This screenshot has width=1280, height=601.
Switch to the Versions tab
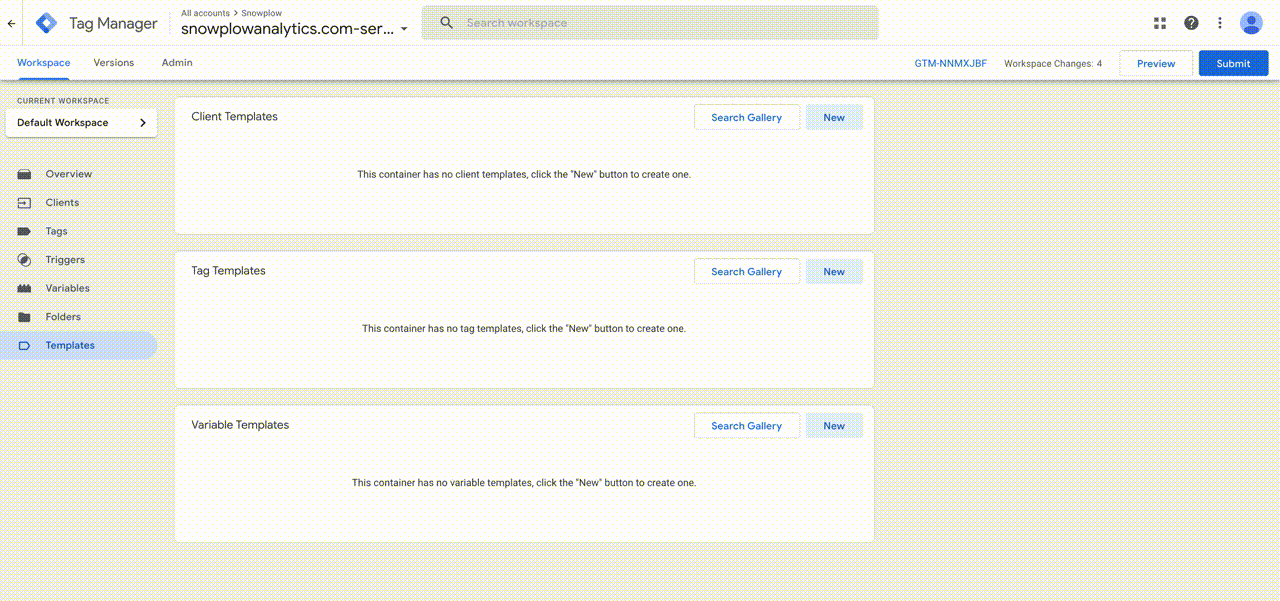click(113, 62)
